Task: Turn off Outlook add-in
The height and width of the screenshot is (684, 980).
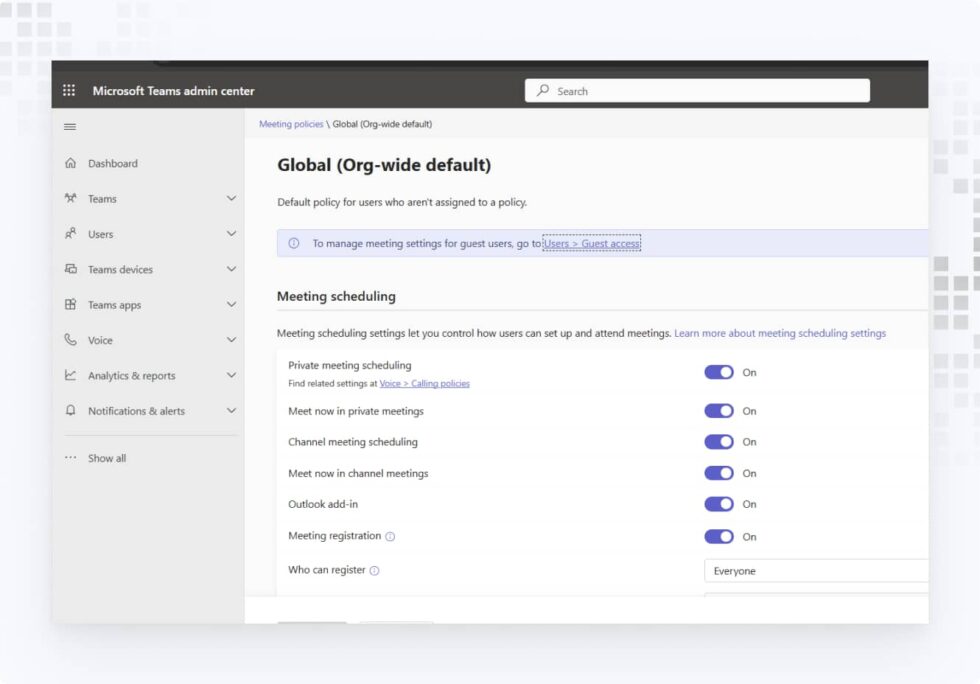Action: tap(718, 504)
